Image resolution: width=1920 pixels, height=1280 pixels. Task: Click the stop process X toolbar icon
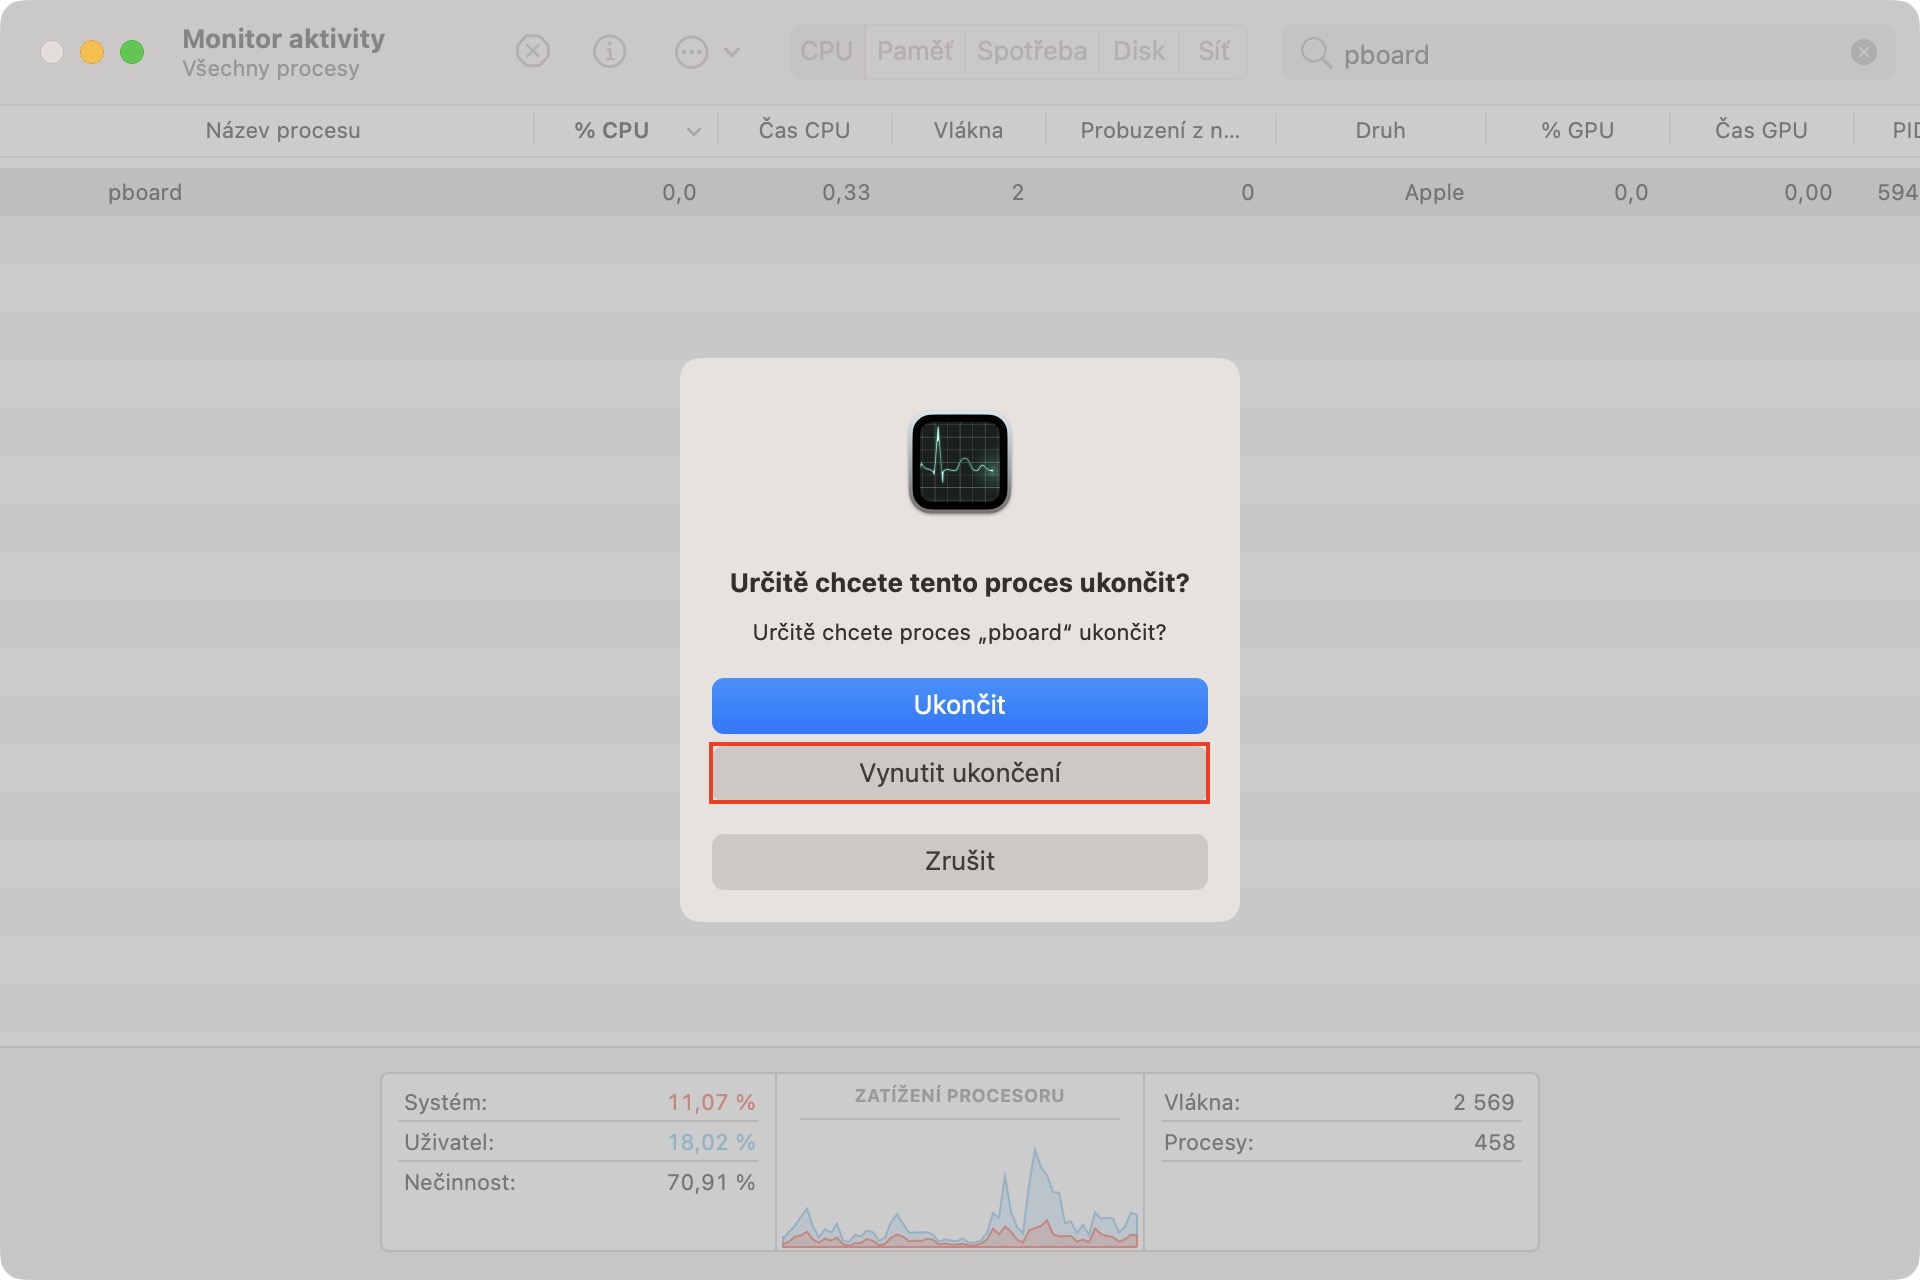pyautogui.click(x=533, y=51)
